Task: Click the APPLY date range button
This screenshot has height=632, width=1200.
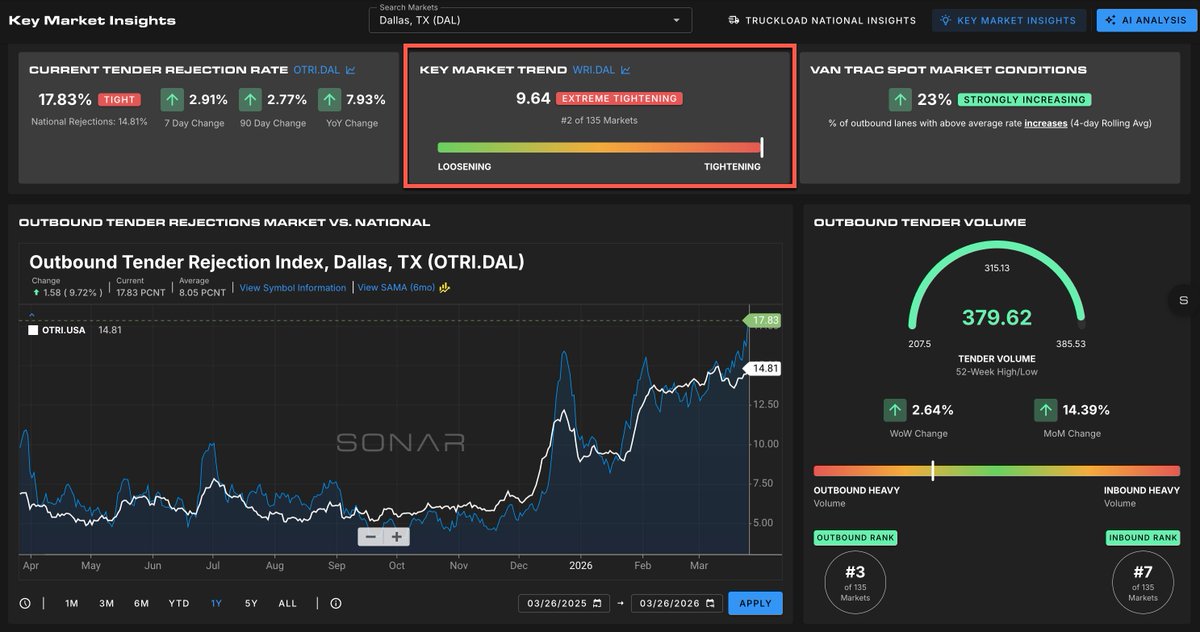Action: 755,604
